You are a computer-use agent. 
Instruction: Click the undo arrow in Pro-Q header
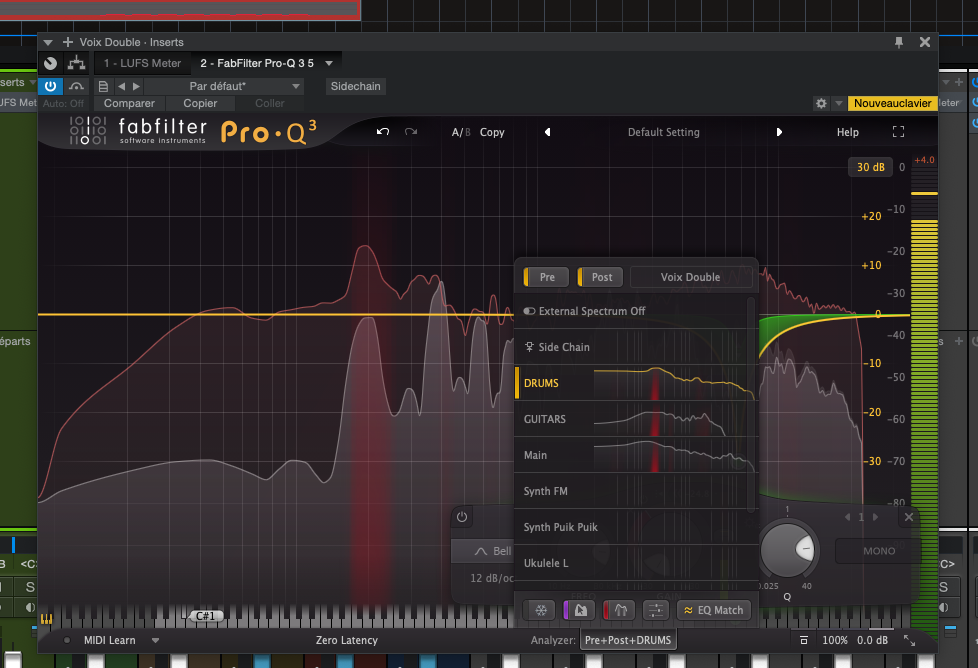(x=382, y=132)
